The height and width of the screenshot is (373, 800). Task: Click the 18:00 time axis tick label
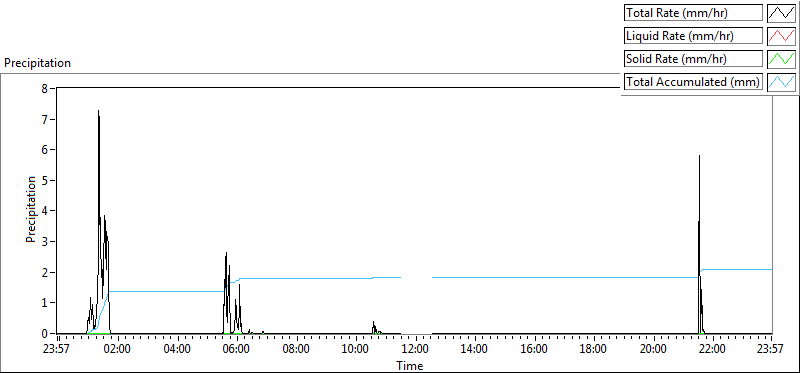click(593, 350)
